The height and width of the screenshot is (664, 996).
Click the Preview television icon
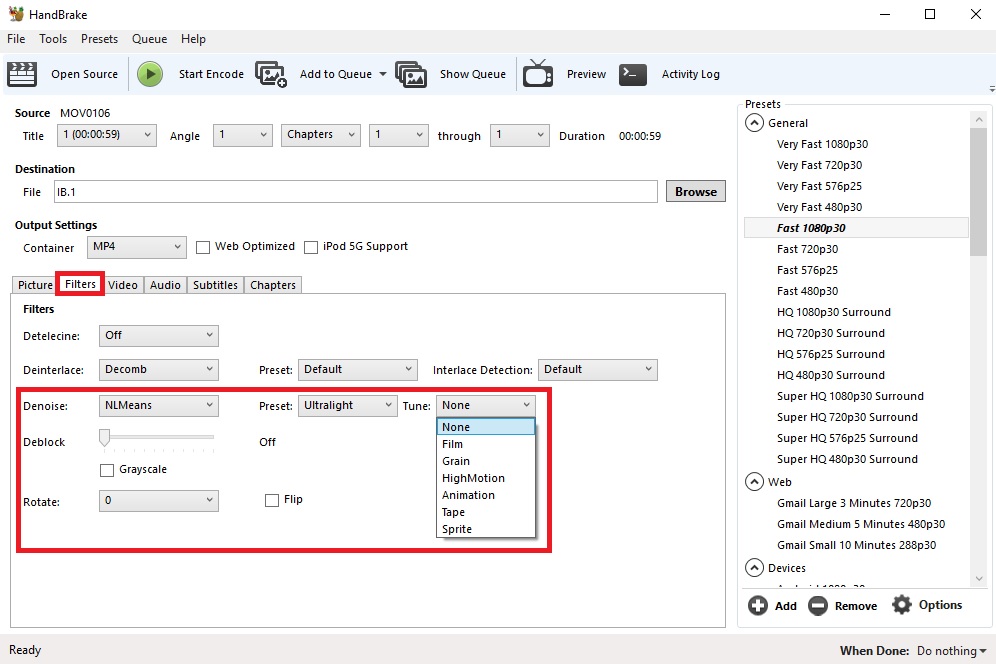538,74
